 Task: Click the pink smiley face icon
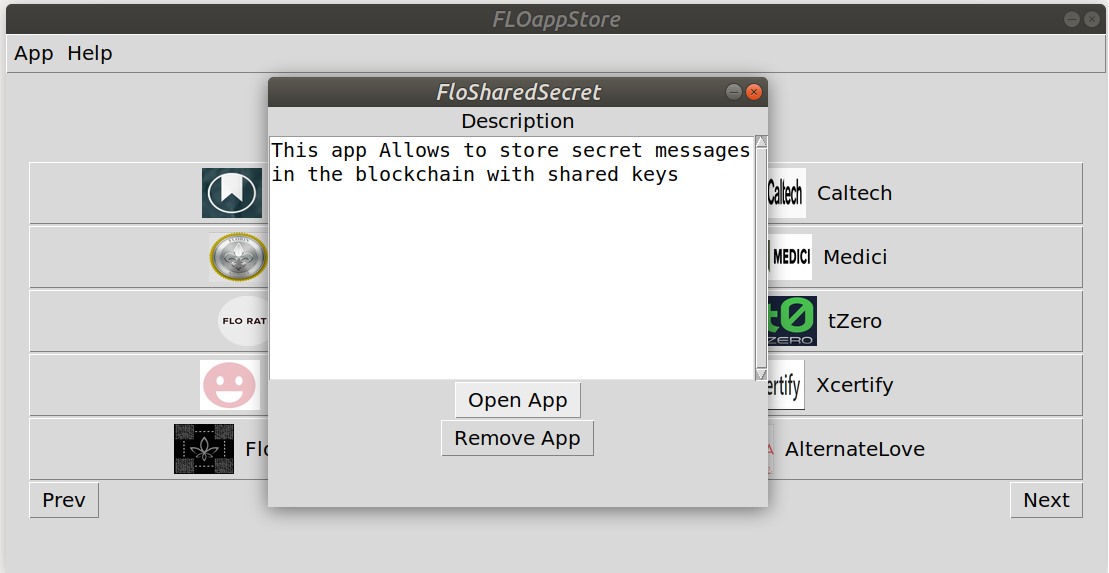tap(230, 385)
